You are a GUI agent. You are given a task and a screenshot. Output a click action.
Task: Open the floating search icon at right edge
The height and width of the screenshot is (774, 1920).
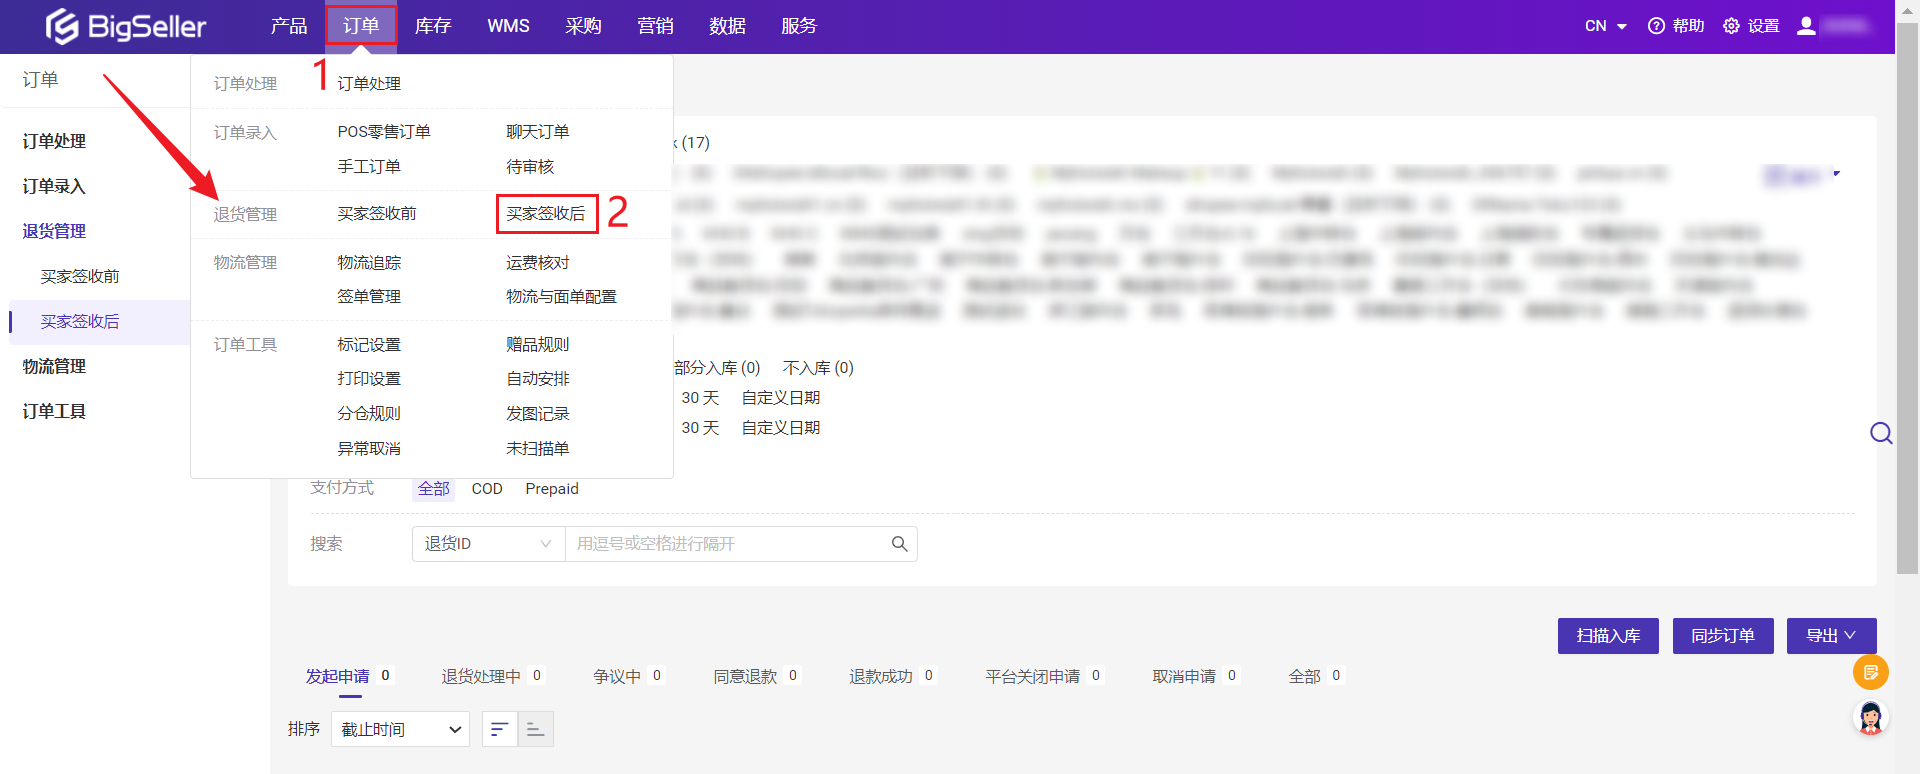(x=1881, y=433)
